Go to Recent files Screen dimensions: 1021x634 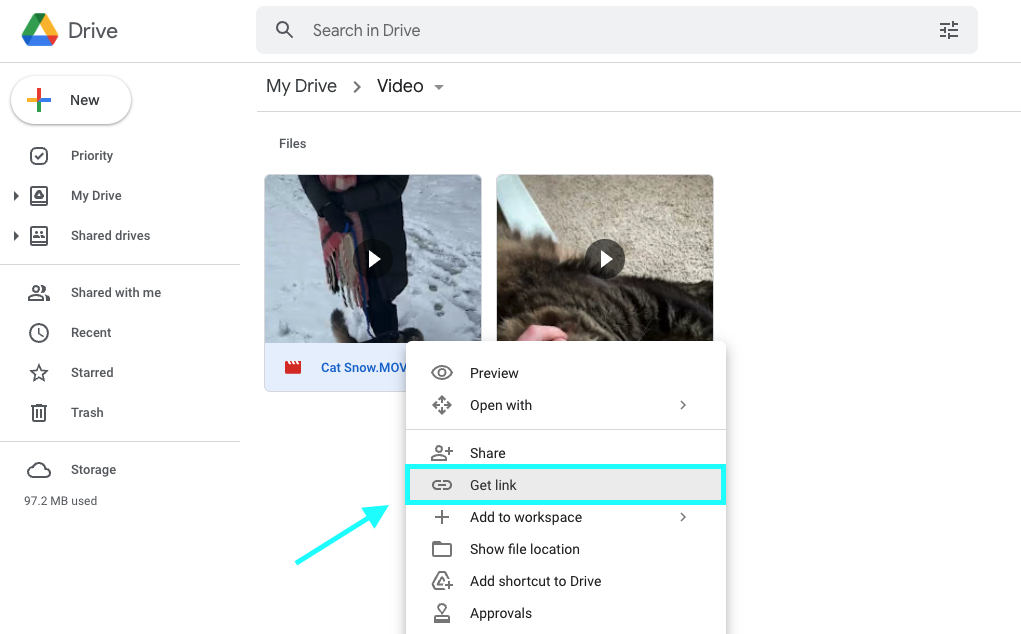(91, 333)
